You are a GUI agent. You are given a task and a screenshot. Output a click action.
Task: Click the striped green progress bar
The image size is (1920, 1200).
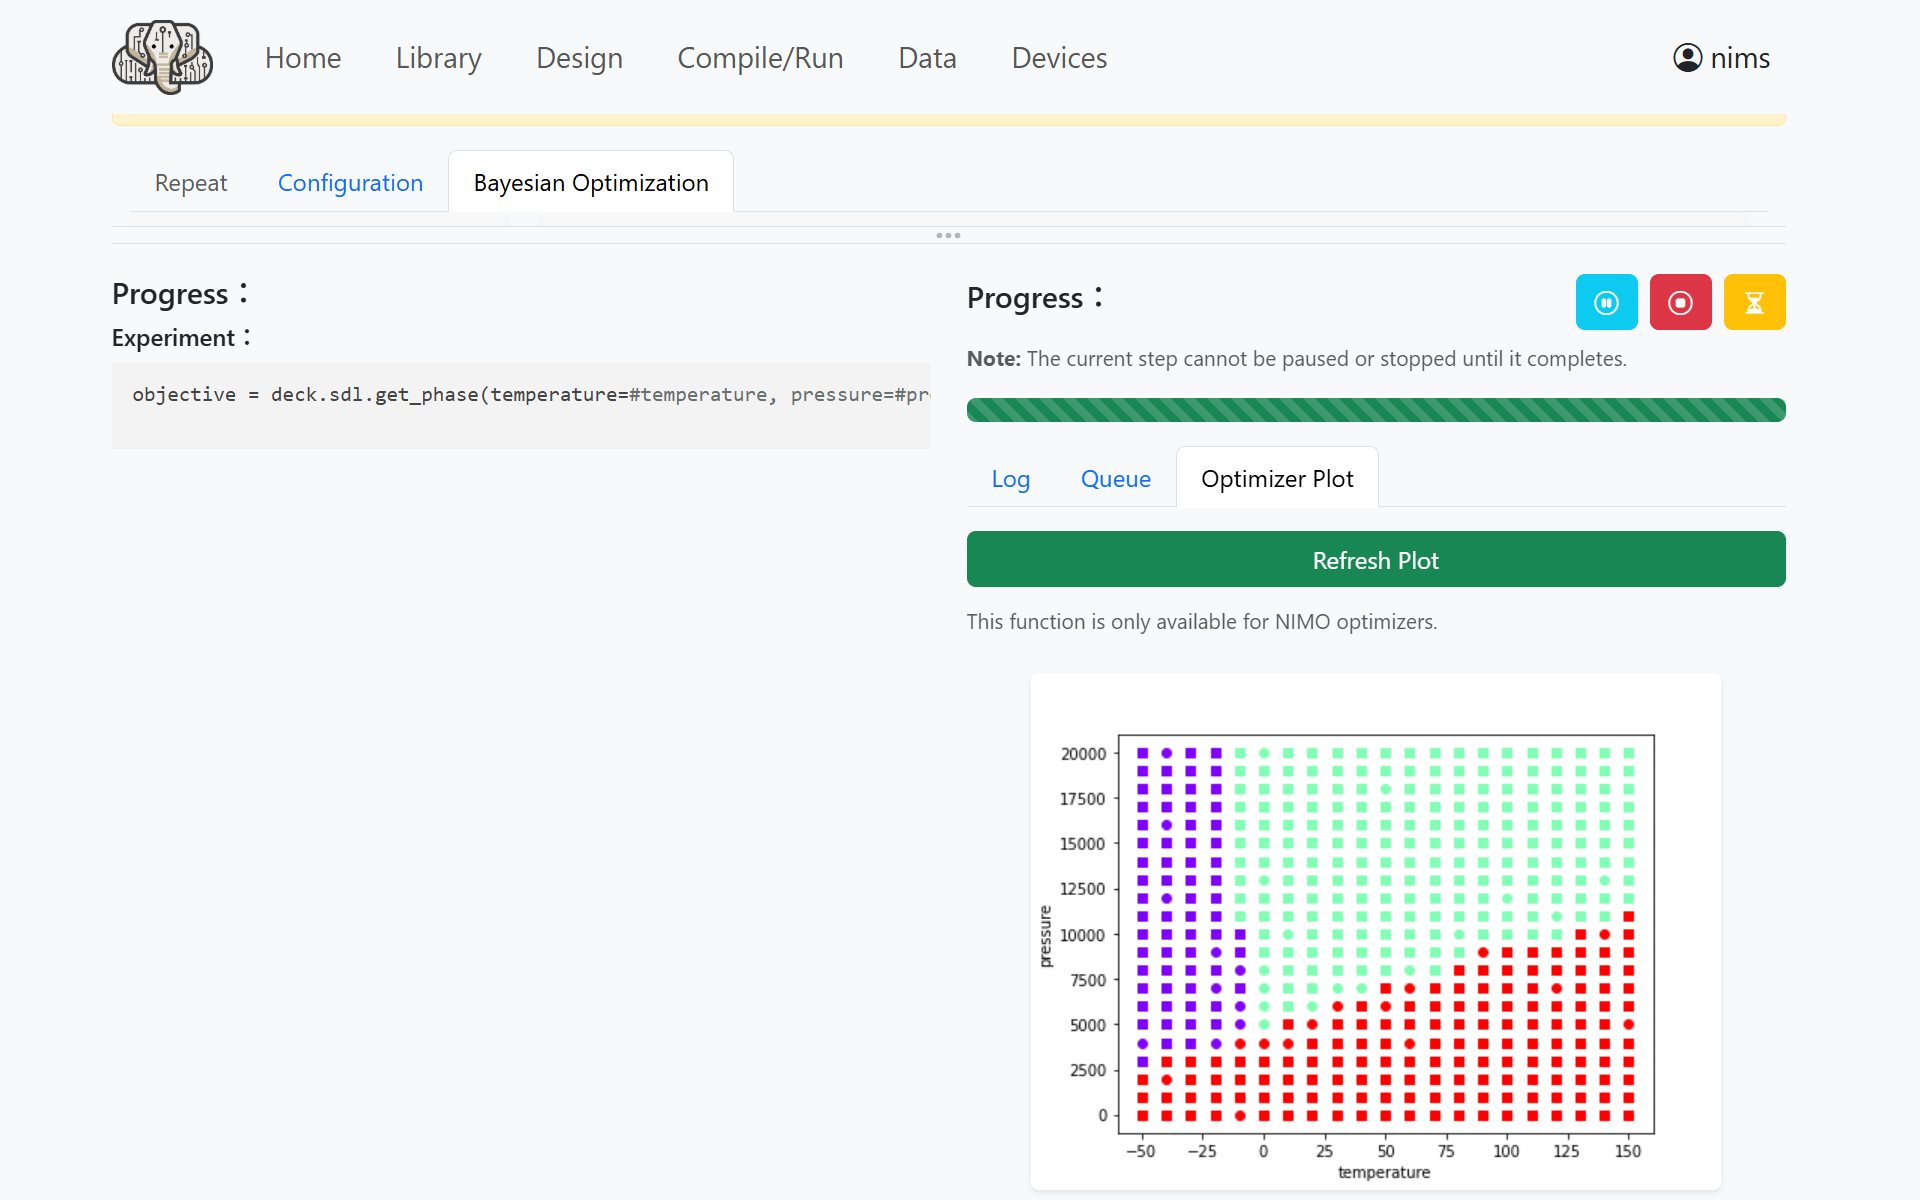point(1375,410)
